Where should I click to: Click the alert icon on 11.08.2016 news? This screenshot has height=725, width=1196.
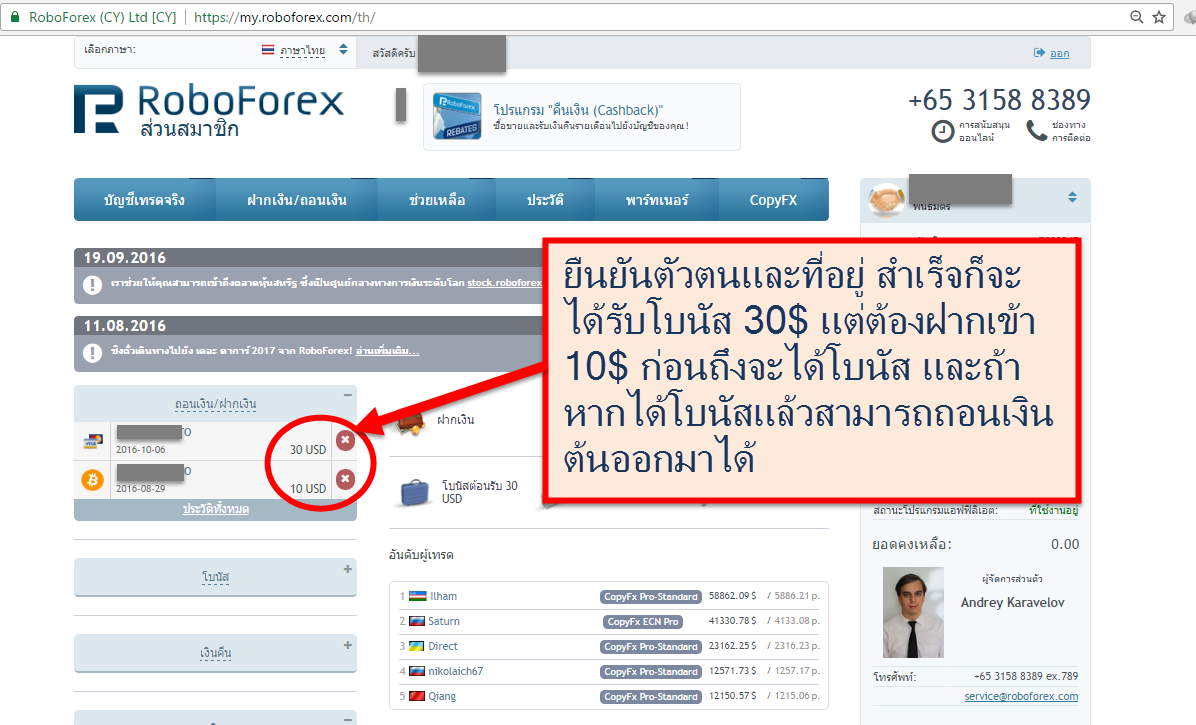click(x=92, y=353)
